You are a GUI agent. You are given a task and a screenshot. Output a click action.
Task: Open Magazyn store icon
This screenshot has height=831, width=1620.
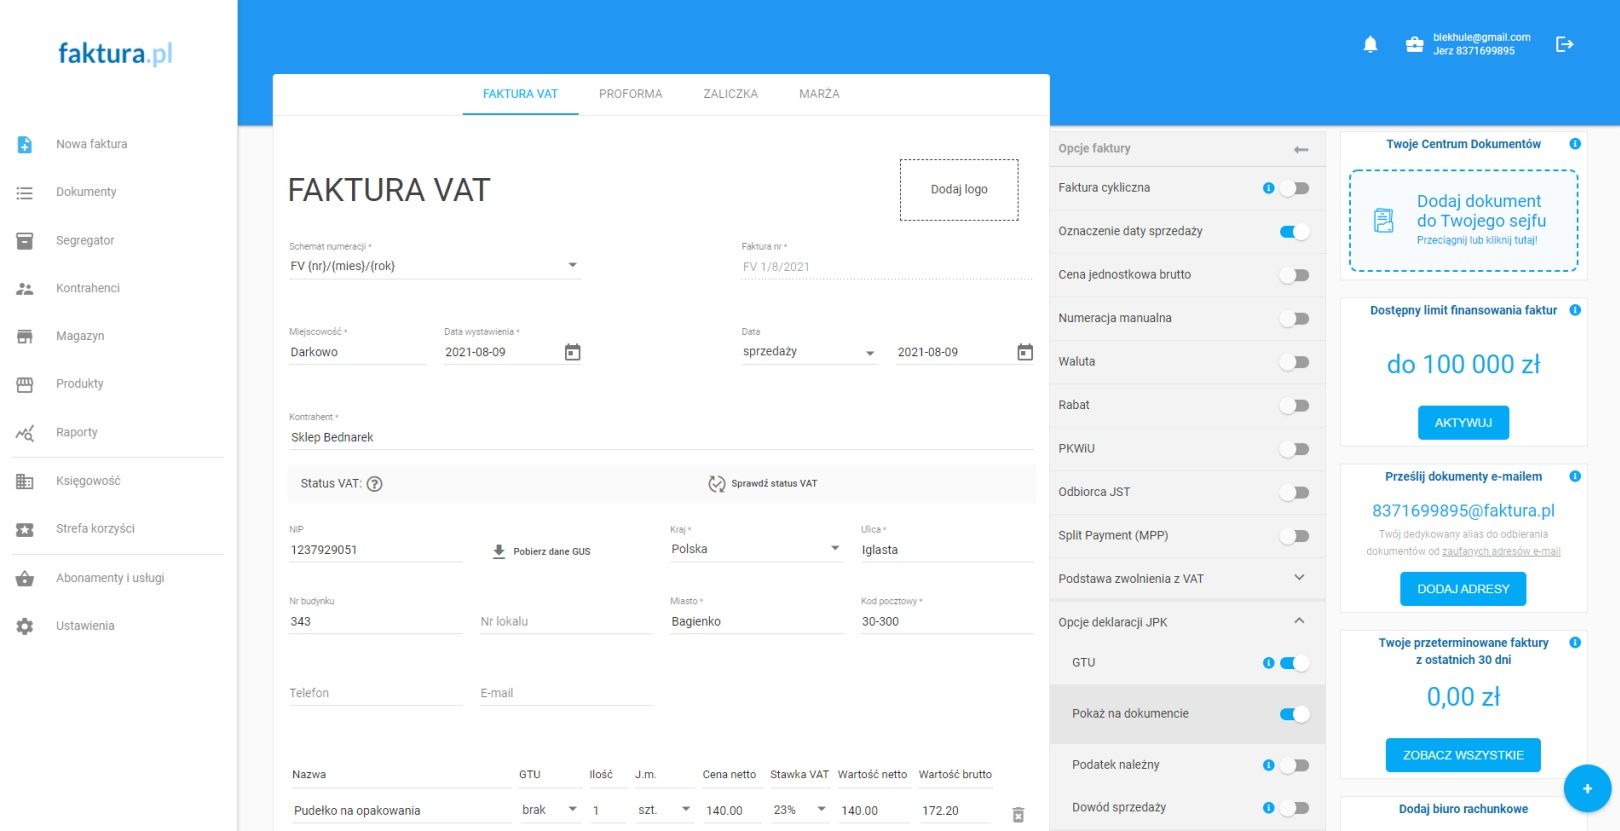[x=25, y=336]
